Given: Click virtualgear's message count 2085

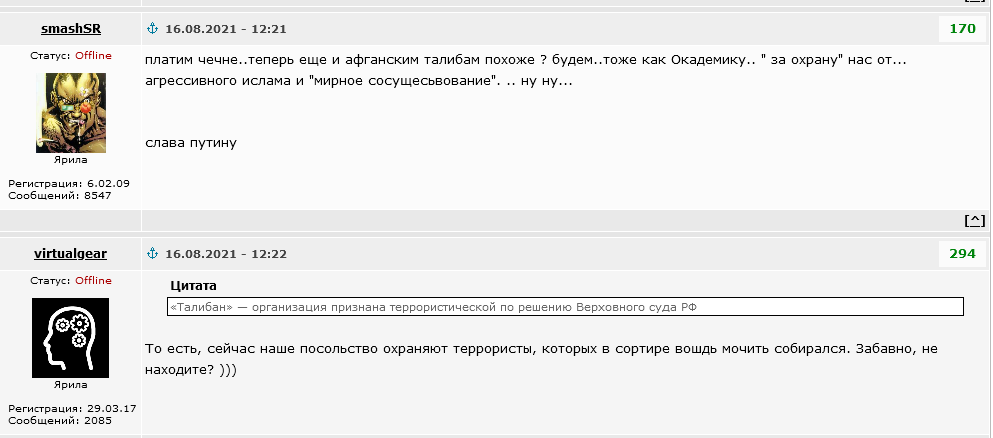Looking at the screenshot, I should 97,420.
